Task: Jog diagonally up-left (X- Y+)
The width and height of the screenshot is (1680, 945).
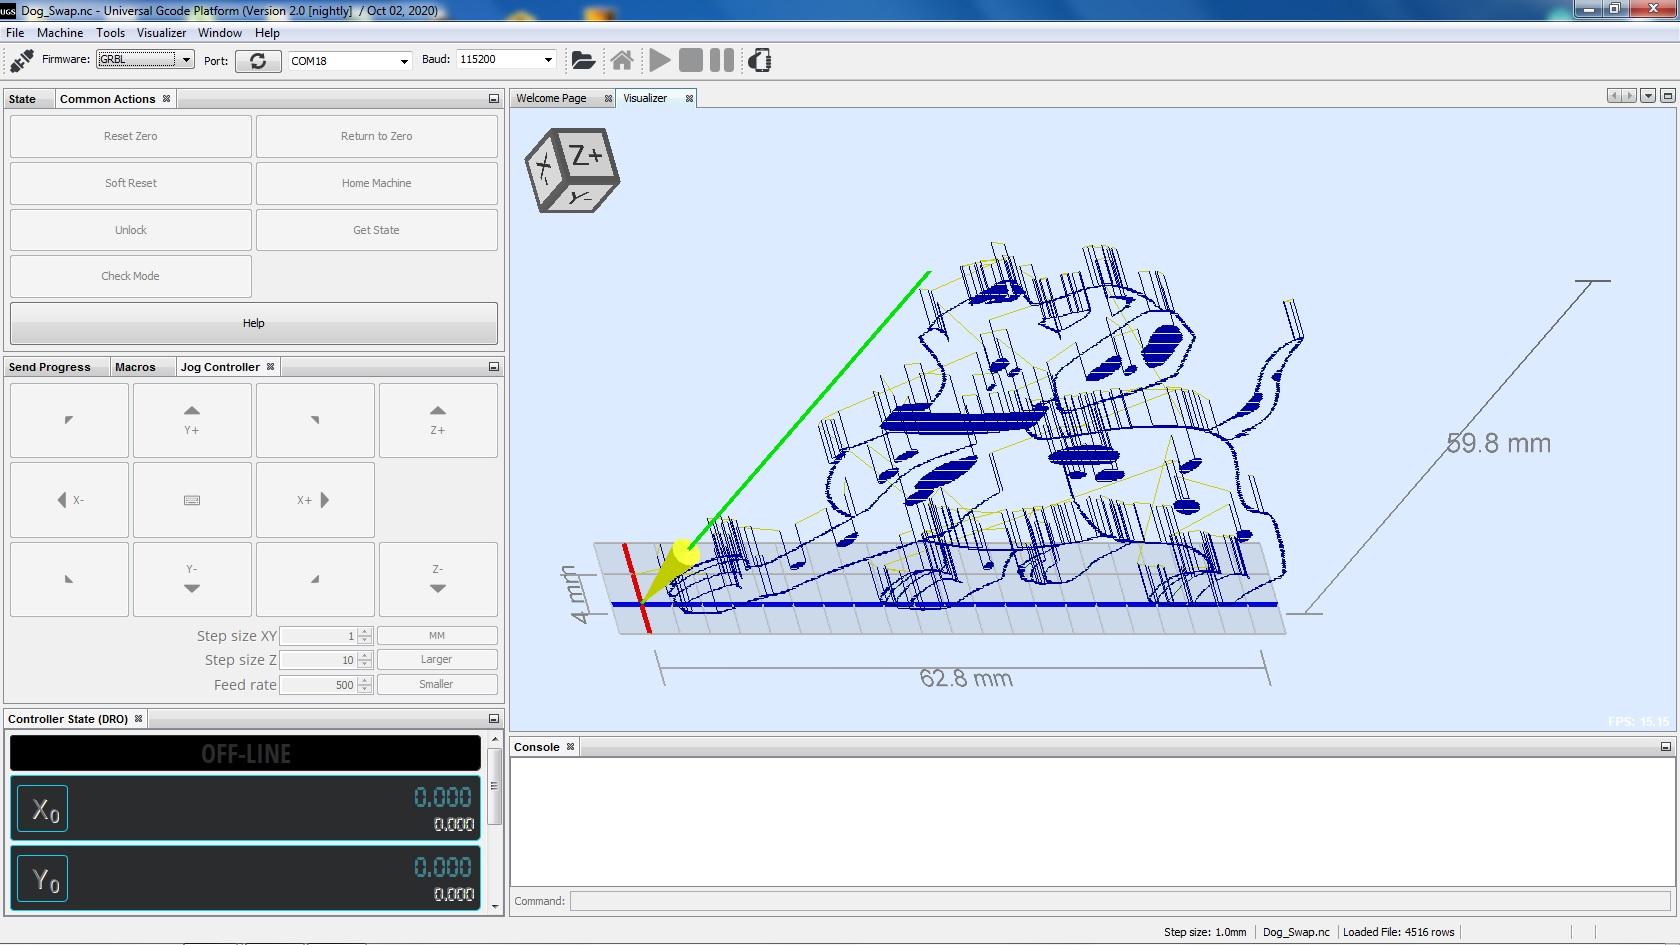Action: point(69,420)
